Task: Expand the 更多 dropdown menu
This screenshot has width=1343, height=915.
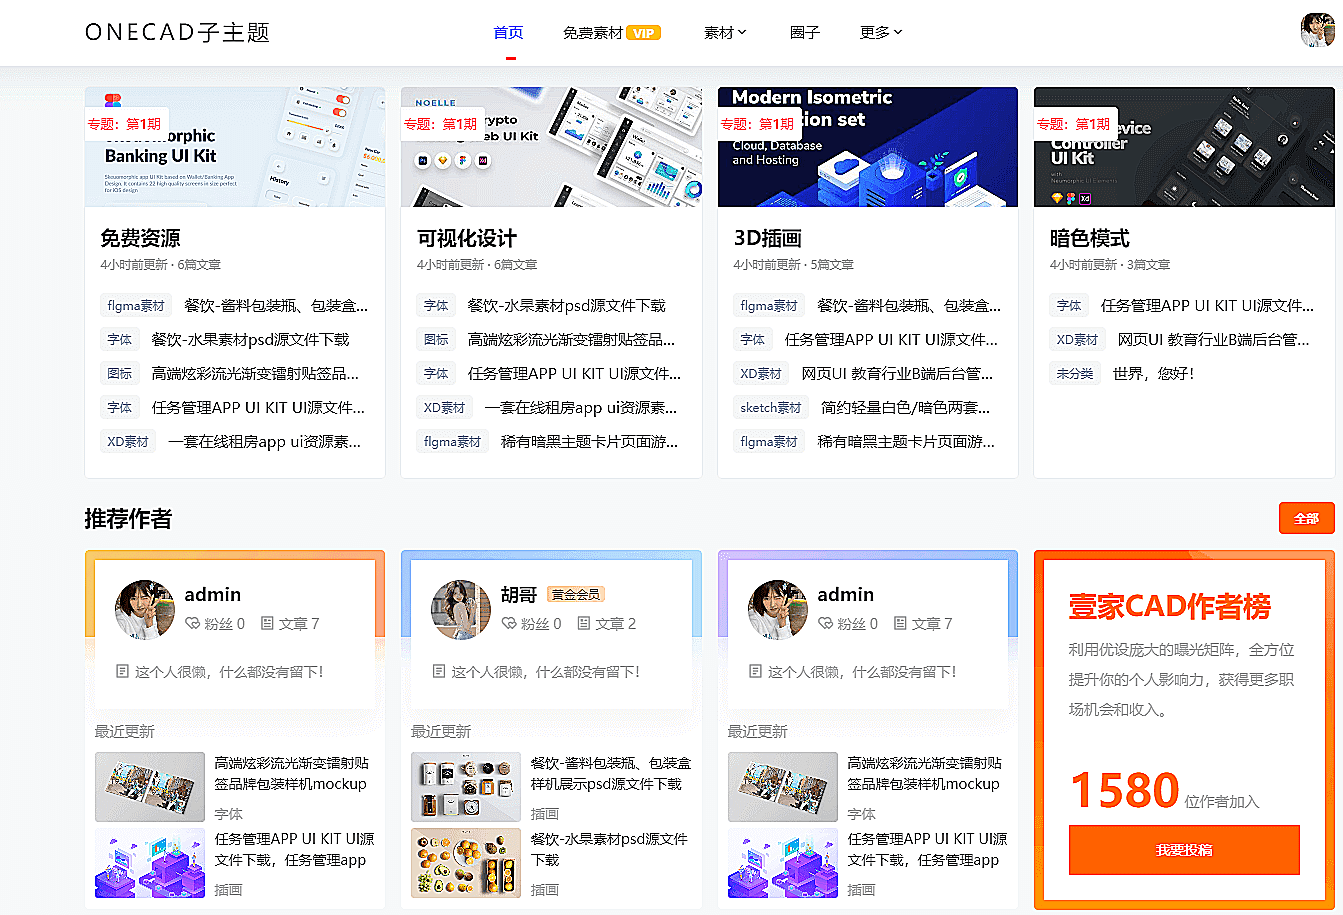Action: (x=881, y=33)
